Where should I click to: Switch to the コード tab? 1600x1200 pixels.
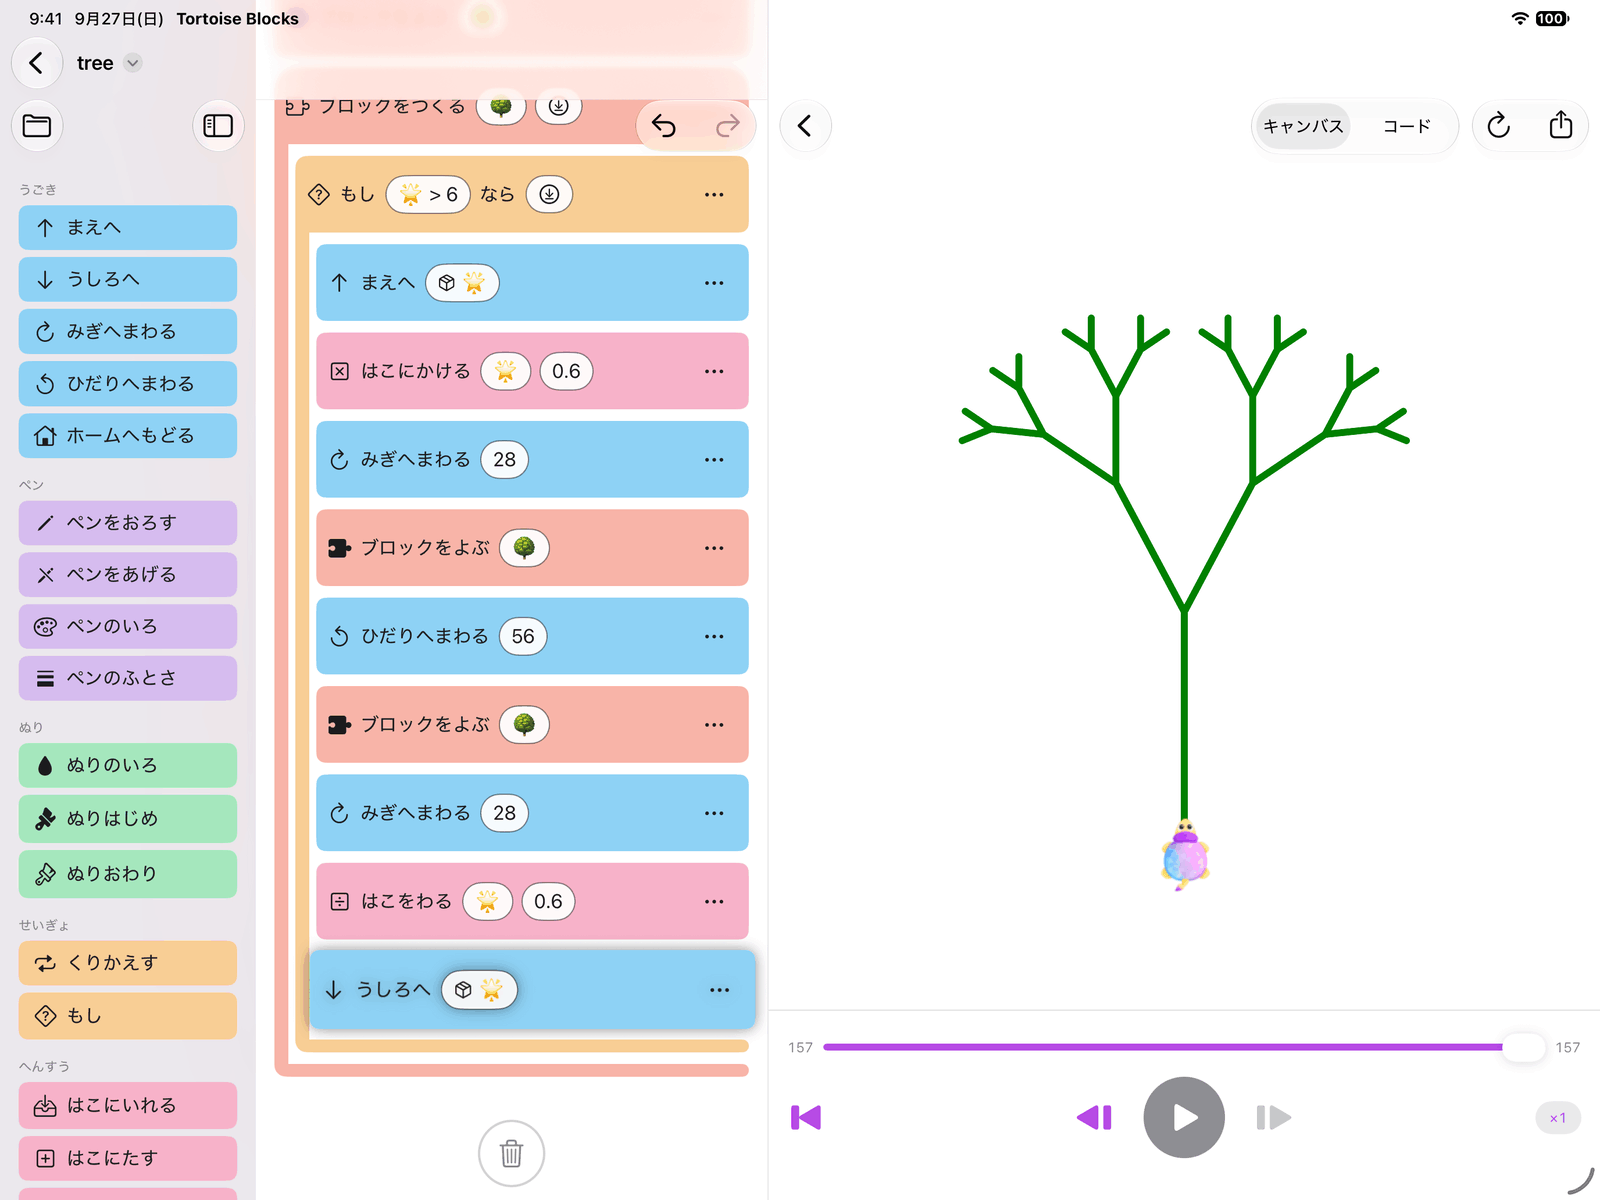1406,126
